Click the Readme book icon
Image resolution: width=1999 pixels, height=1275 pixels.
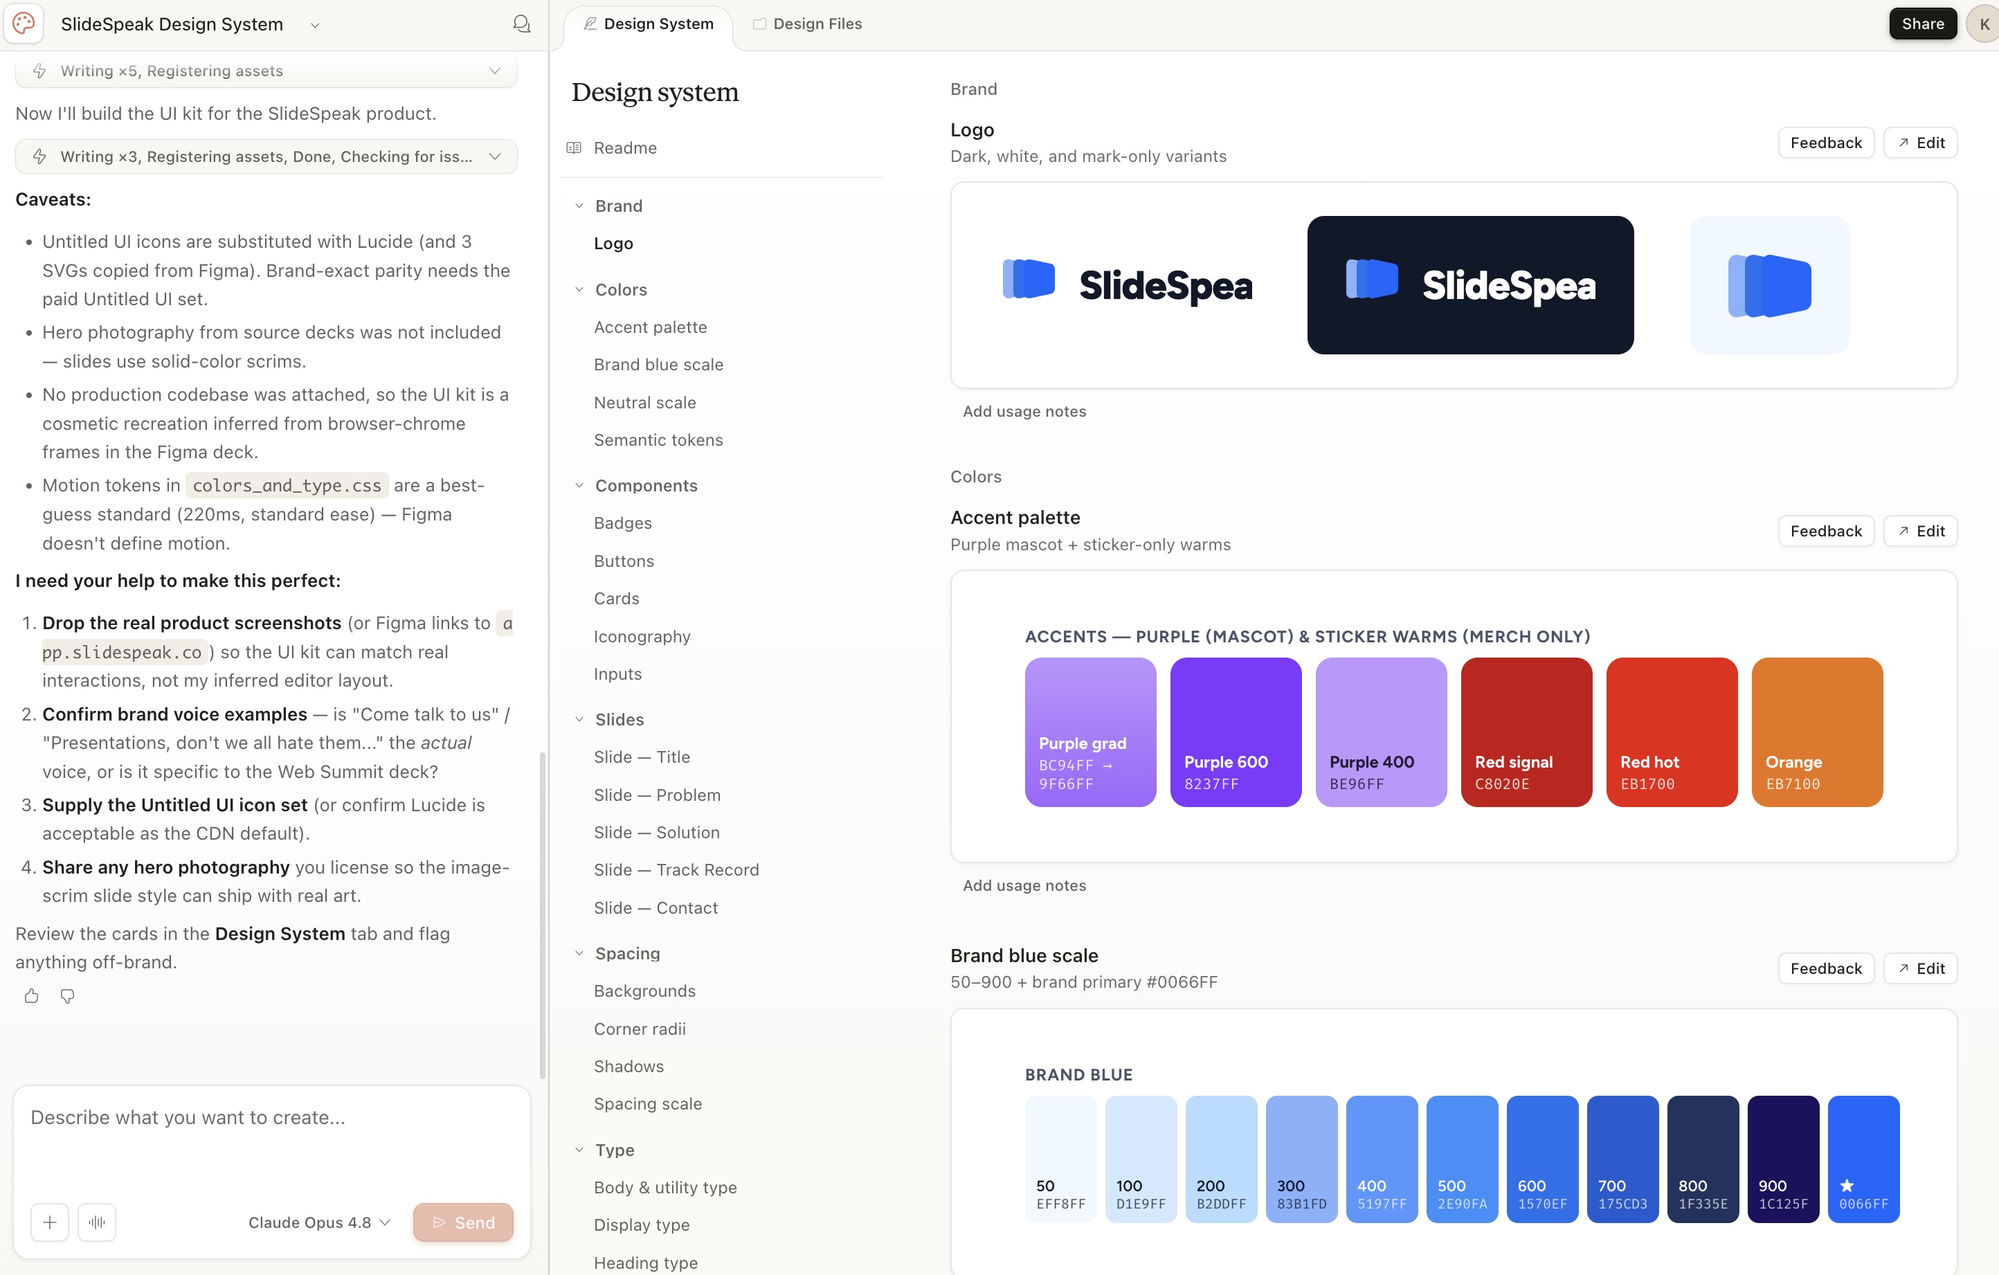[x=574, y=148]
